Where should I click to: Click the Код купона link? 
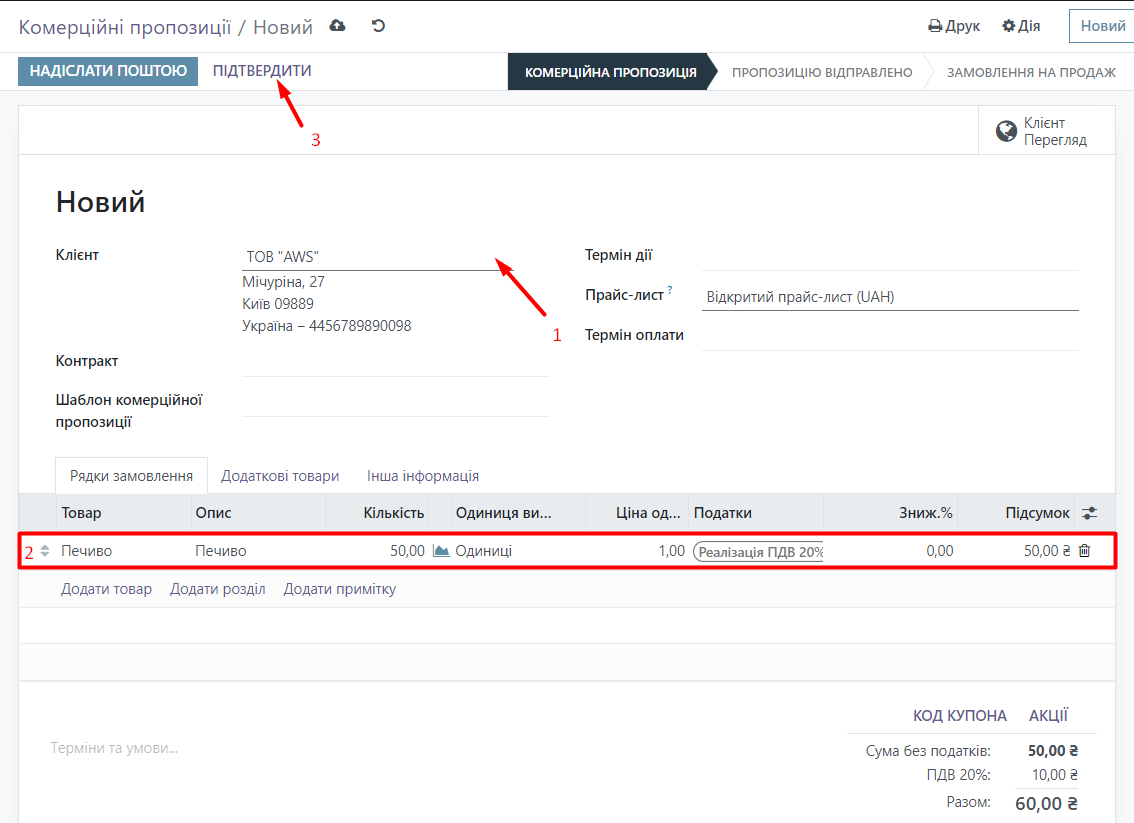(x=959, y=716)
